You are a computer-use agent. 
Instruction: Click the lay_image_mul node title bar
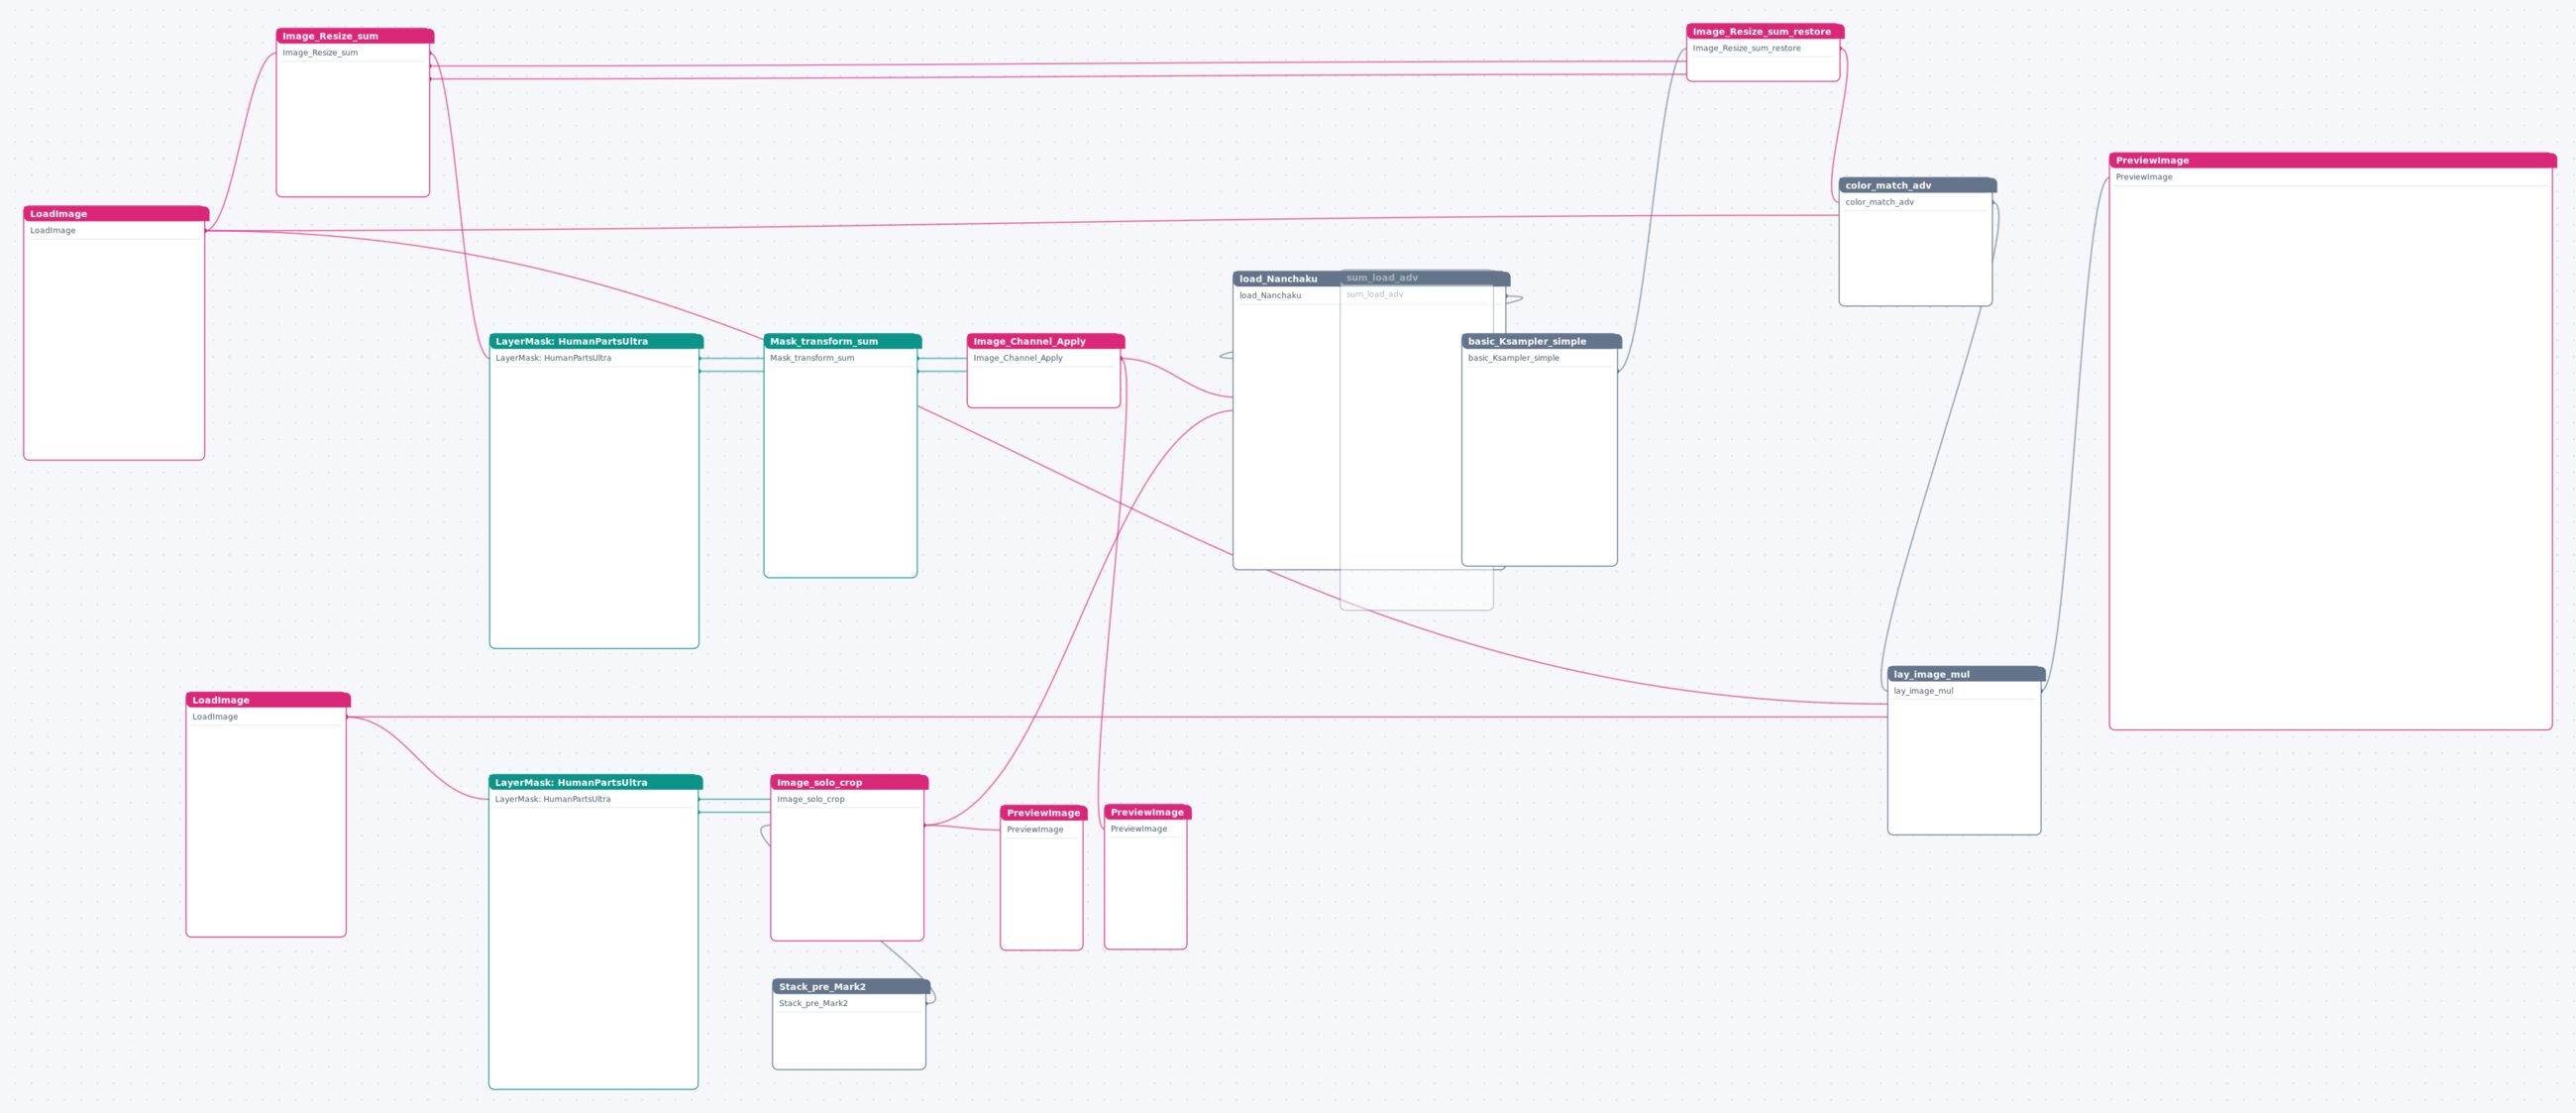click(1966, 674)
